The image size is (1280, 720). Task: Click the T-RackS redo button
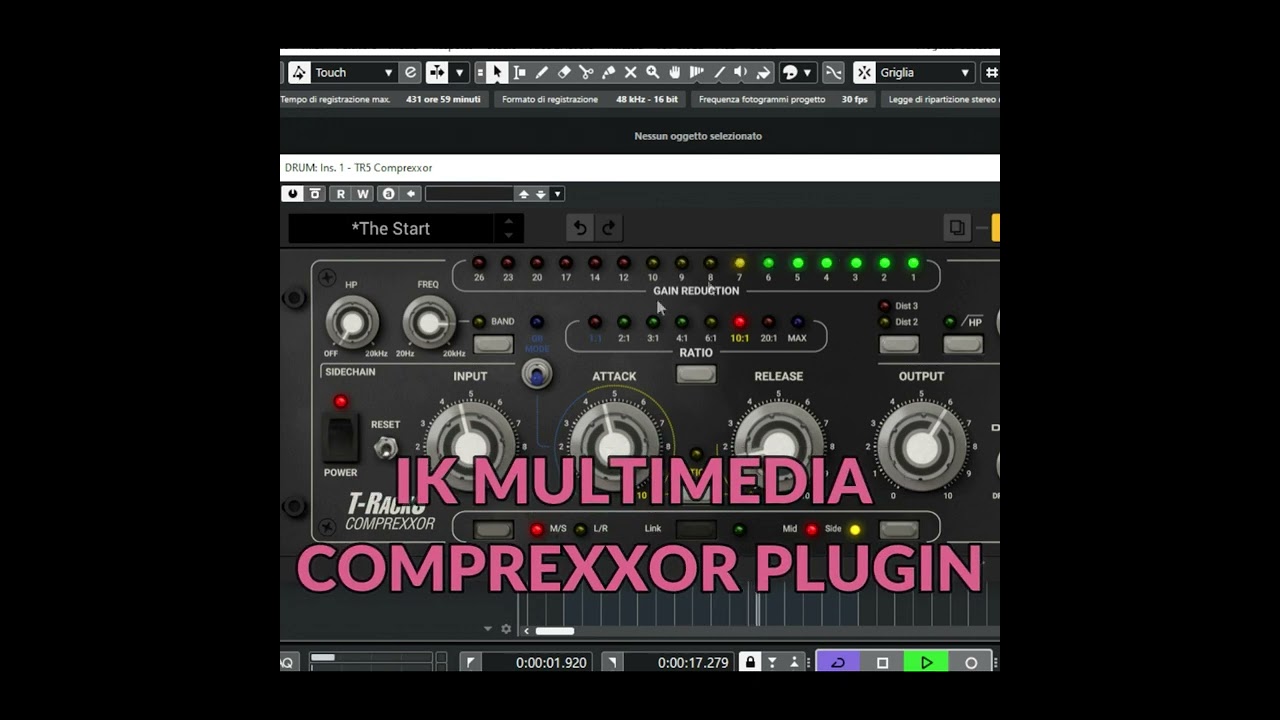[x=608, y=228]
